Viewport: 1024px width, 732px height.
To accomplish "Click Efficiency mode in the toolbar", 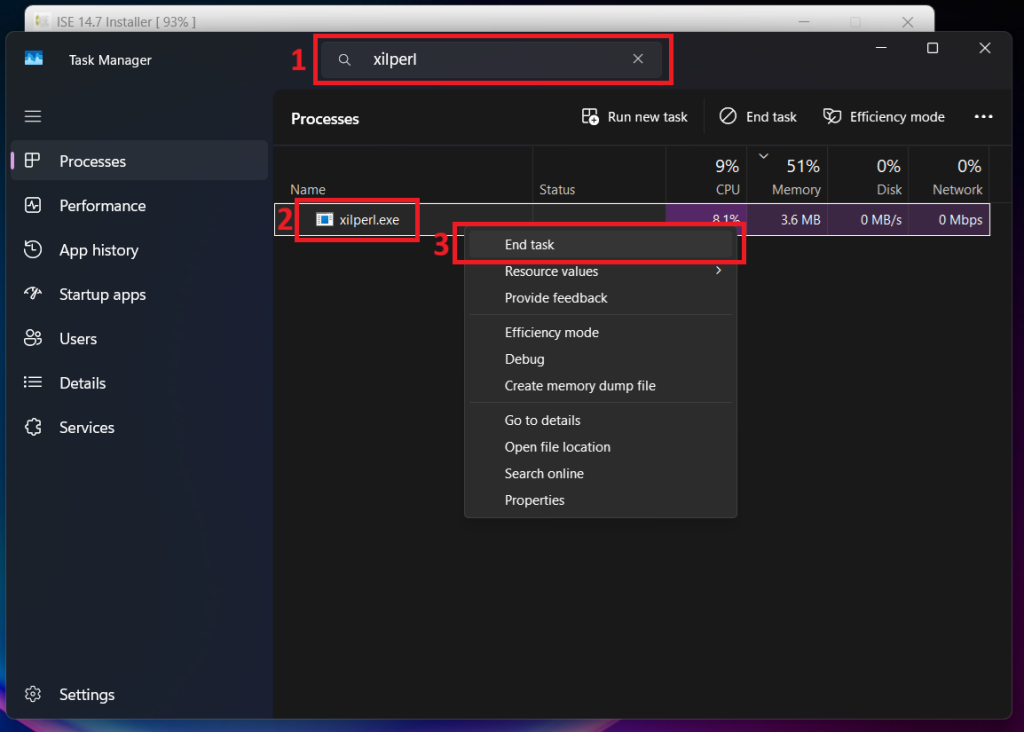I will click(884, 117).
